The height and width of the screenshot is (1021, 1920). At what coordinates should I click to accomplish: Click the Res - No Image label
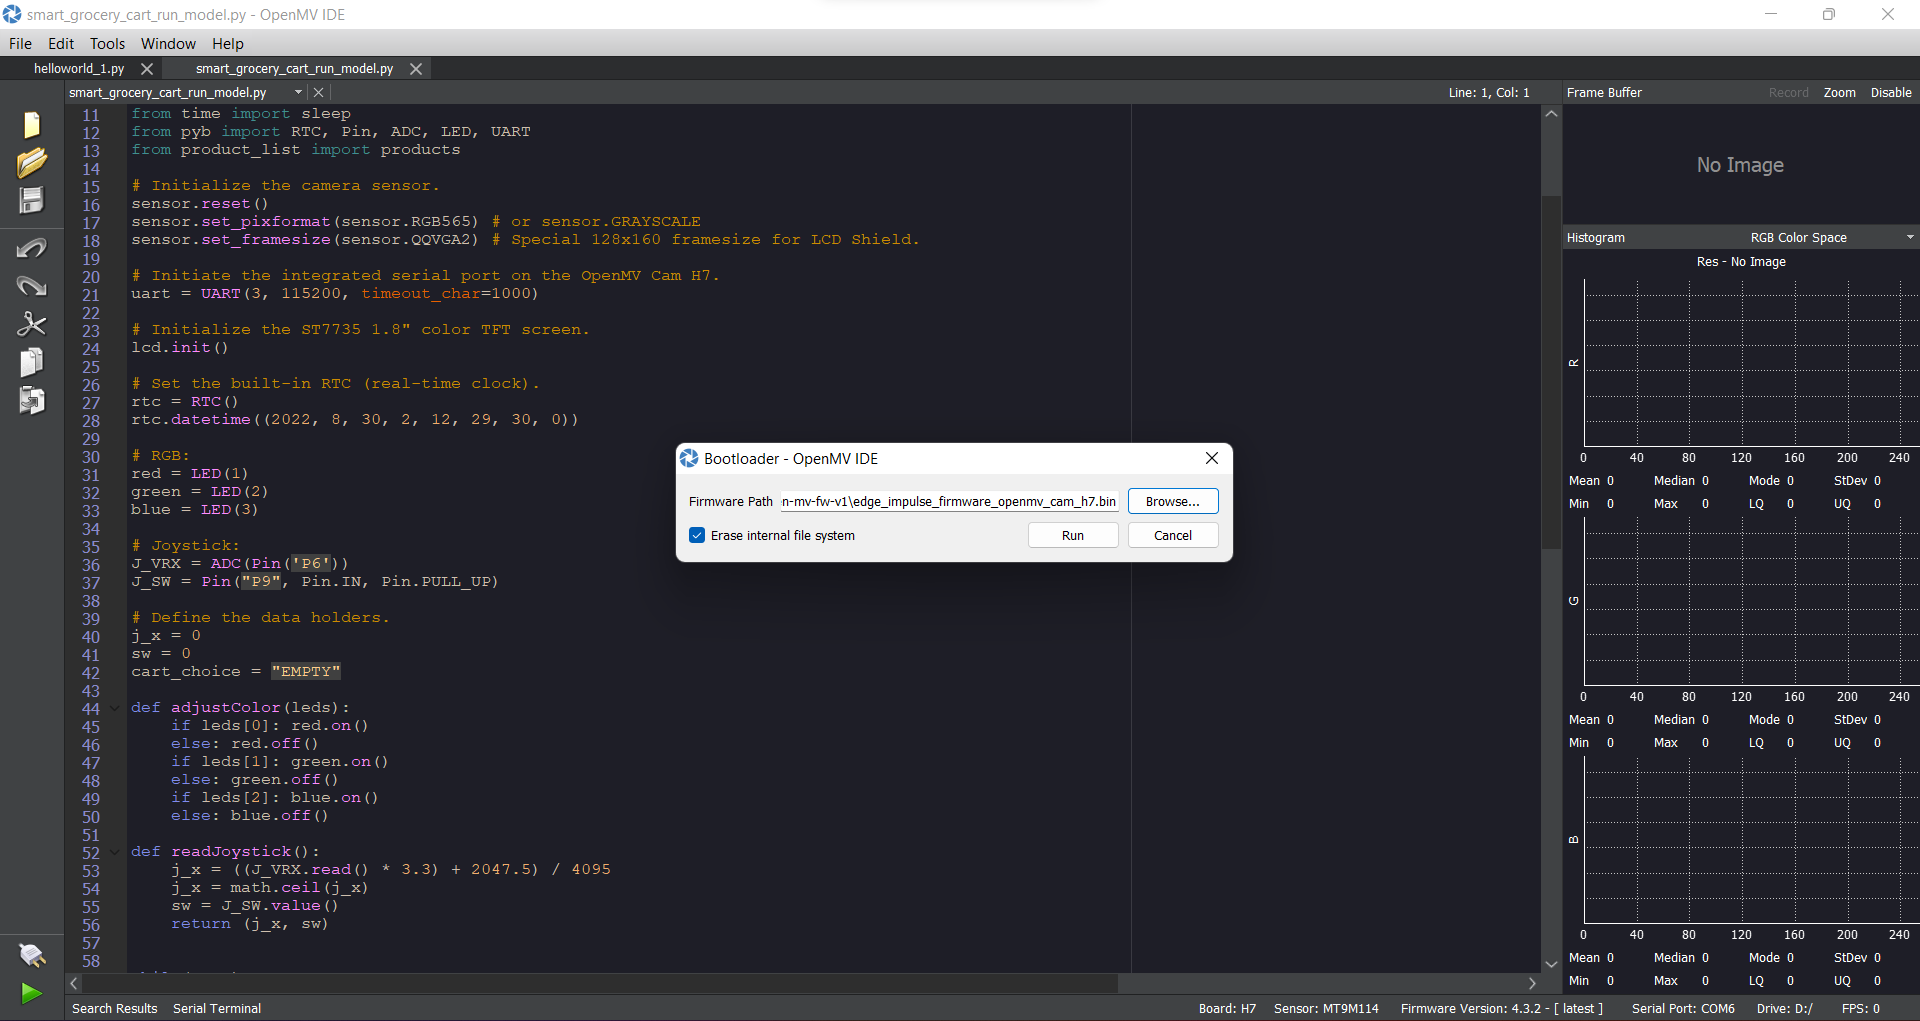pos(1741,262)
